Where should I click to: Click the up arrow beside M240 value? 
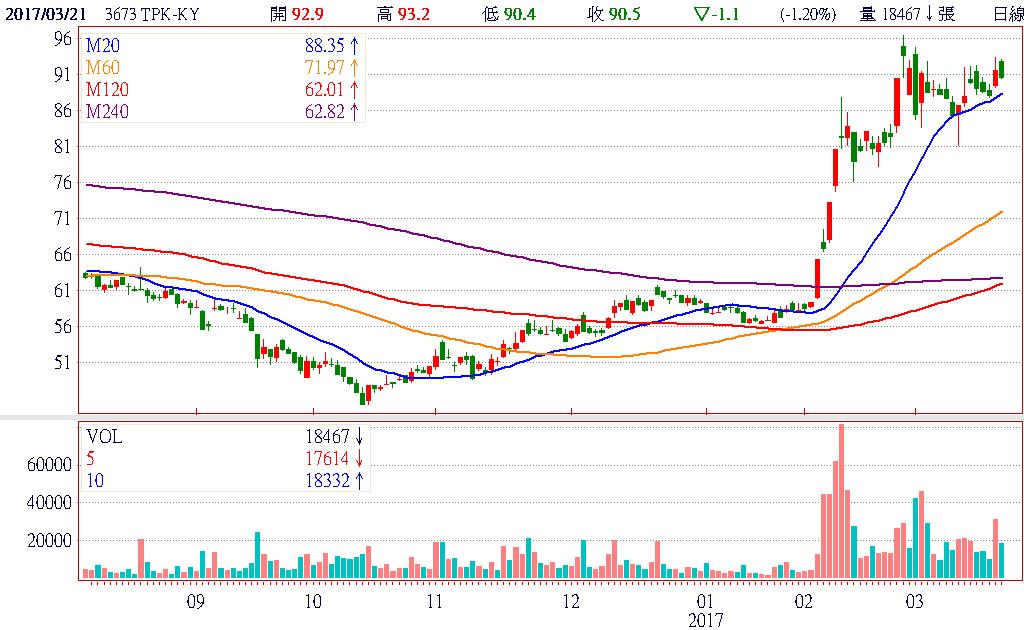(354, 111)
